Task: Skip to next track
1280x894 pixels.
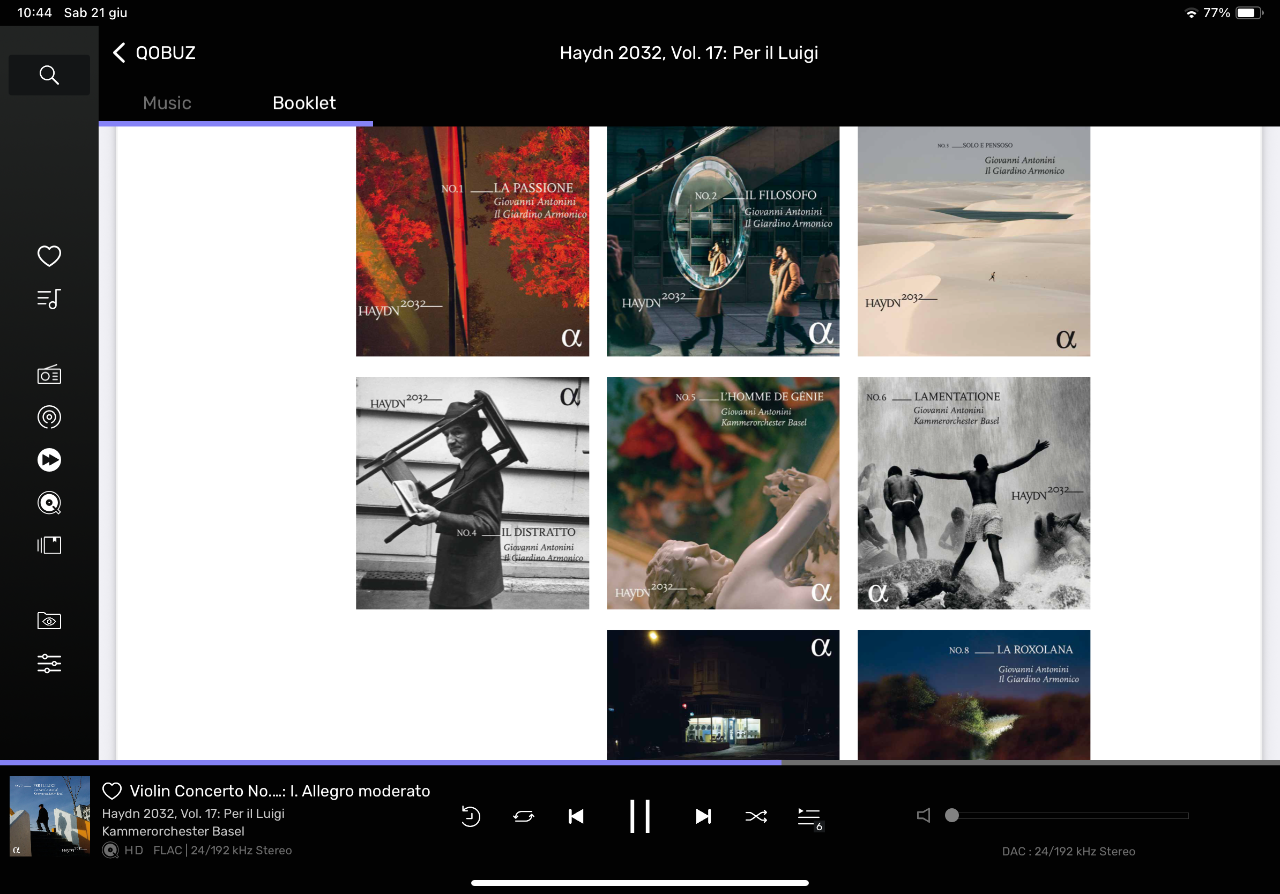Action: click(703, 816)
